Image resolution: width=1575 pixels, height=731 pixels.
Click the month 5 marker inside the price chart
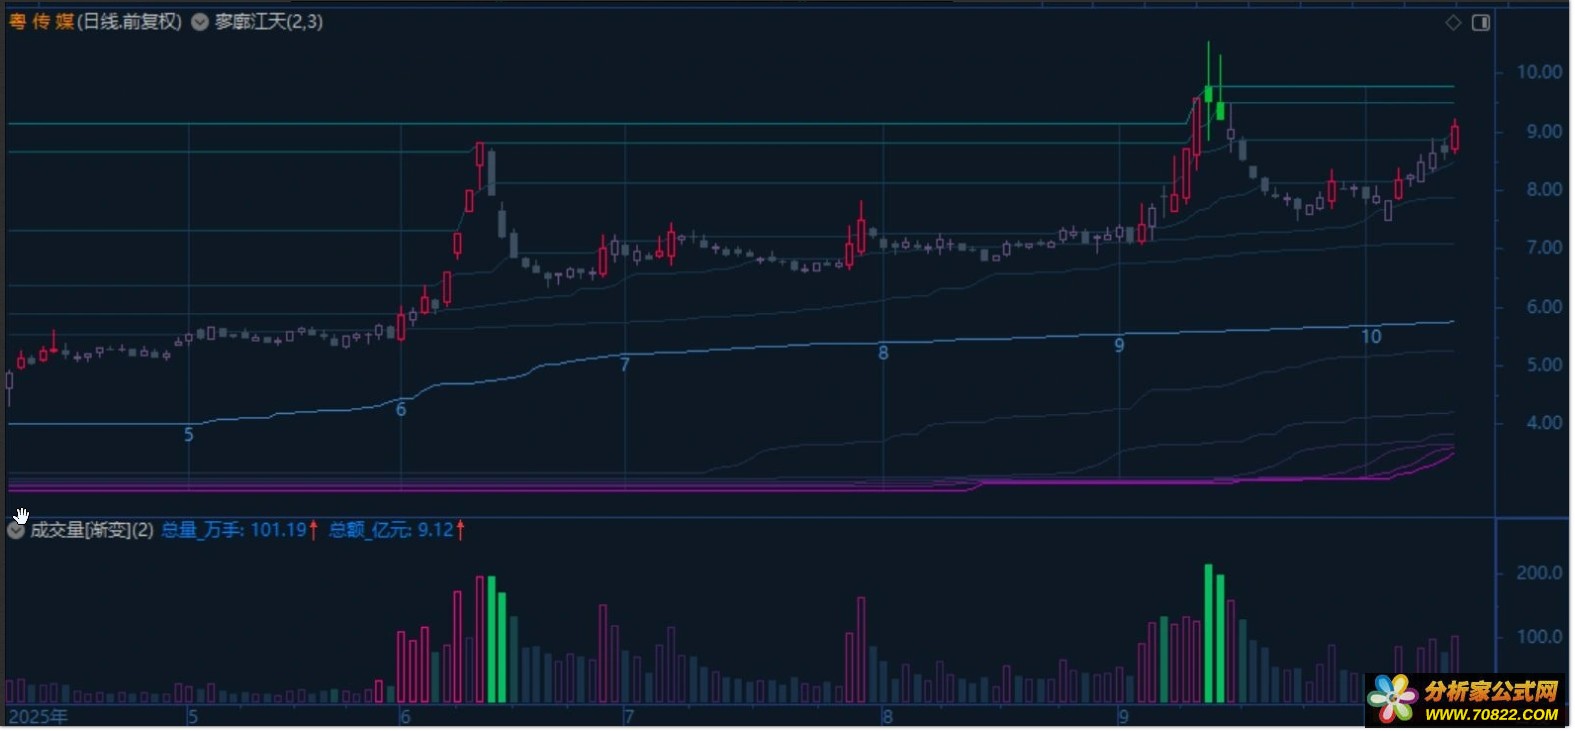[x=189, y=435]
